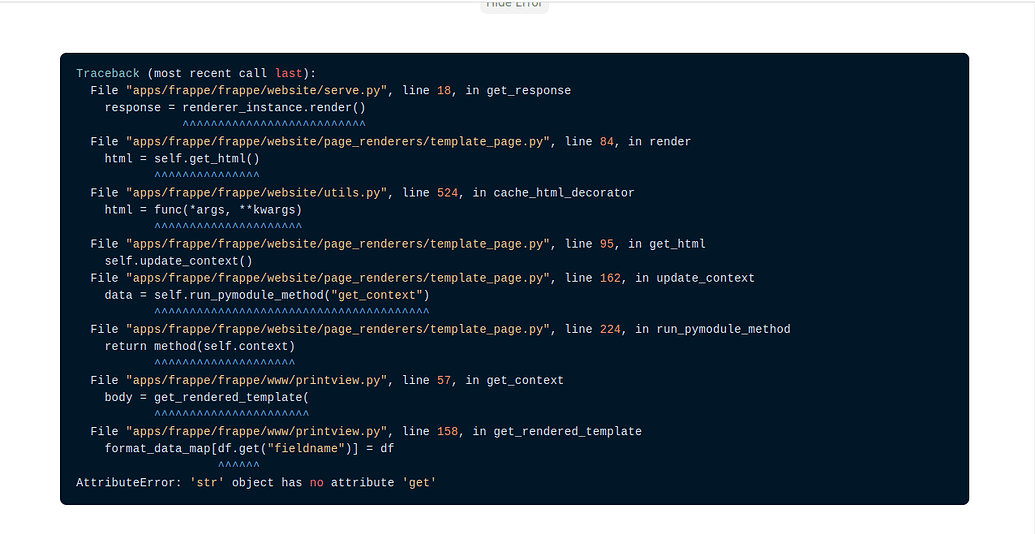Click line number 84 in traceback
Image resolution: width=1035 pixels, height=534 pixels.
click(x=606, y=142)
